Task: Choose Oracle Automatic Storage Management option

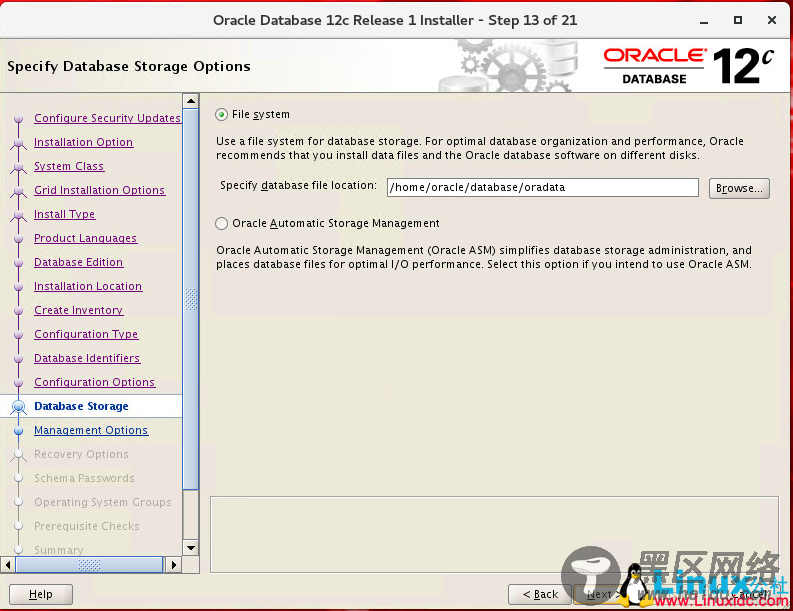Action: [x=222, y=224]
